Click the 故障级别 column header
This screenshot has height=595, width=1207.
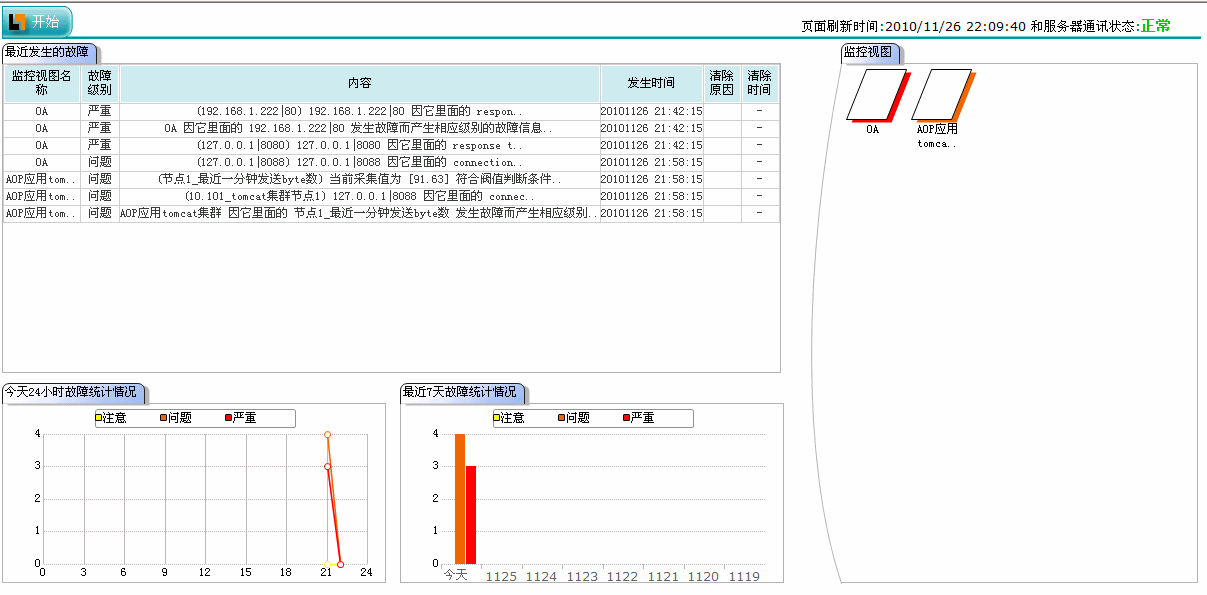(x=100, y=83)
